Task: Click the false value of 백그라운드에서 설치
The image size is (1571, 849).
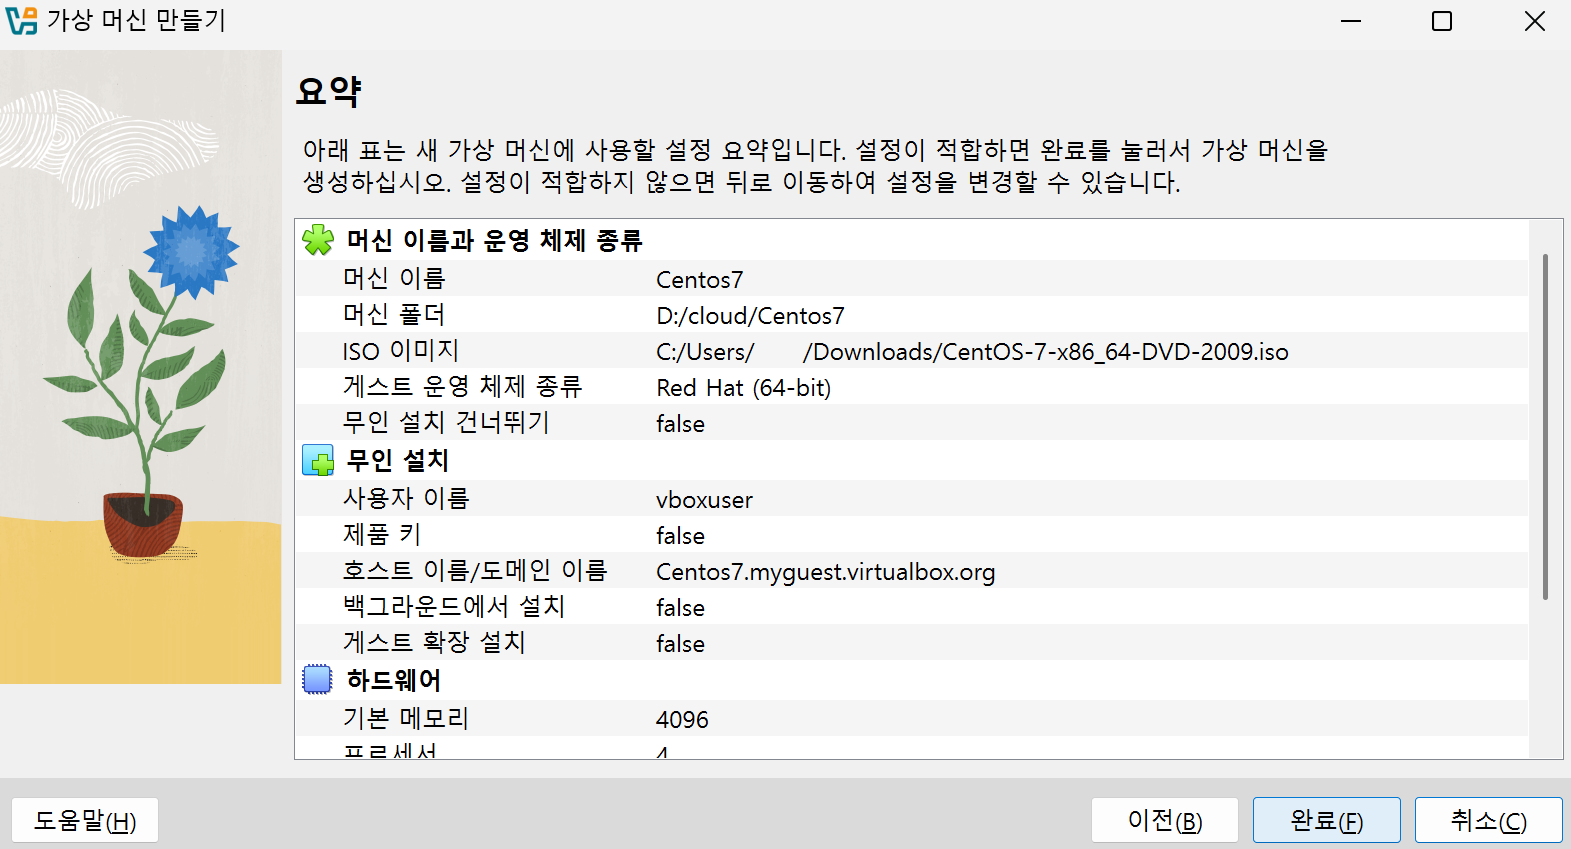Action: click(680, 608)
